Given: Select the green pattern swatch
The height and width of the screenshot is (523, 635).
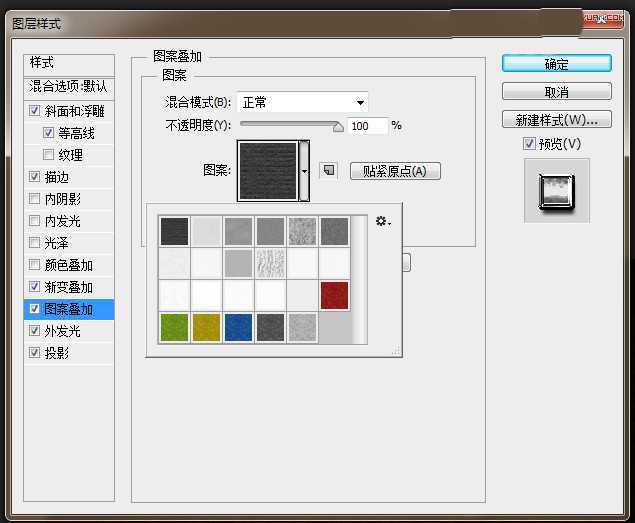Looking at the screenshot, I should 174,327.
